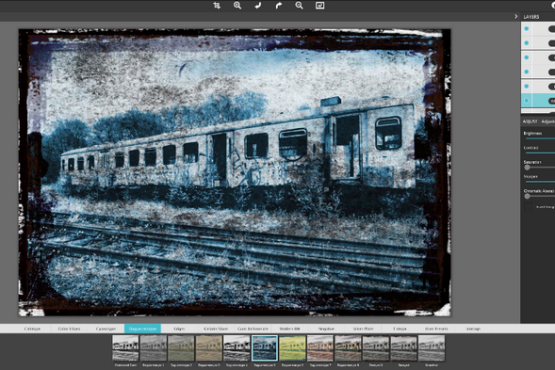Viewport: 555px width, 370px height.
Task: Tick the Invert Image checkbox
Action: 528,207
